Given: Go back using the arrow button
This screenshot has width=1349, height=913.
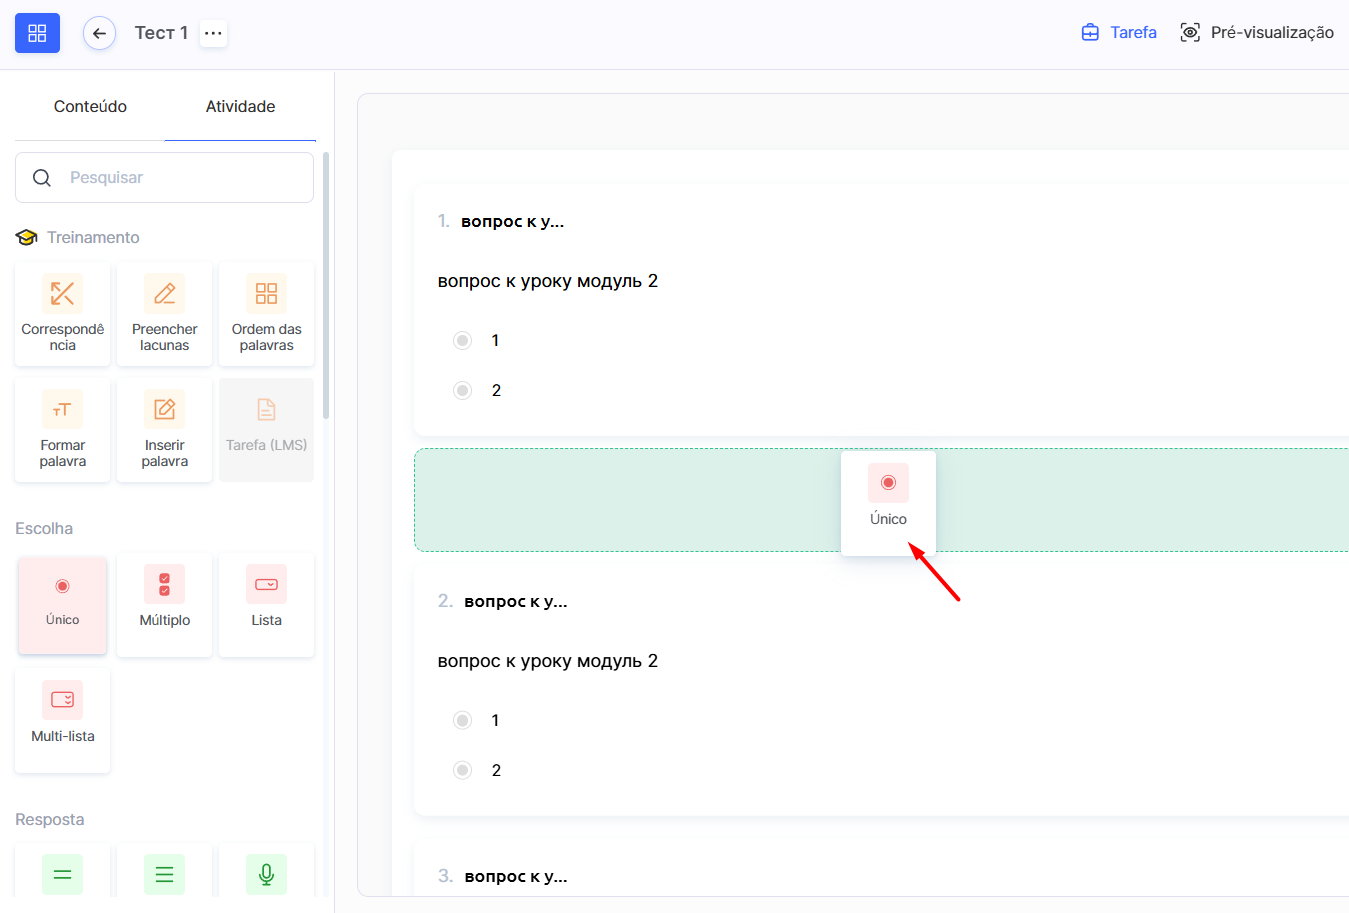Looking at the screenshot, I should 99,33.
